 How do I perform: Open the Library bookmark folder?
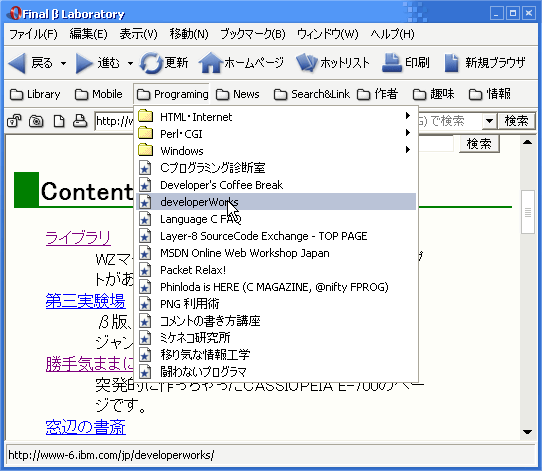point(35,94)
